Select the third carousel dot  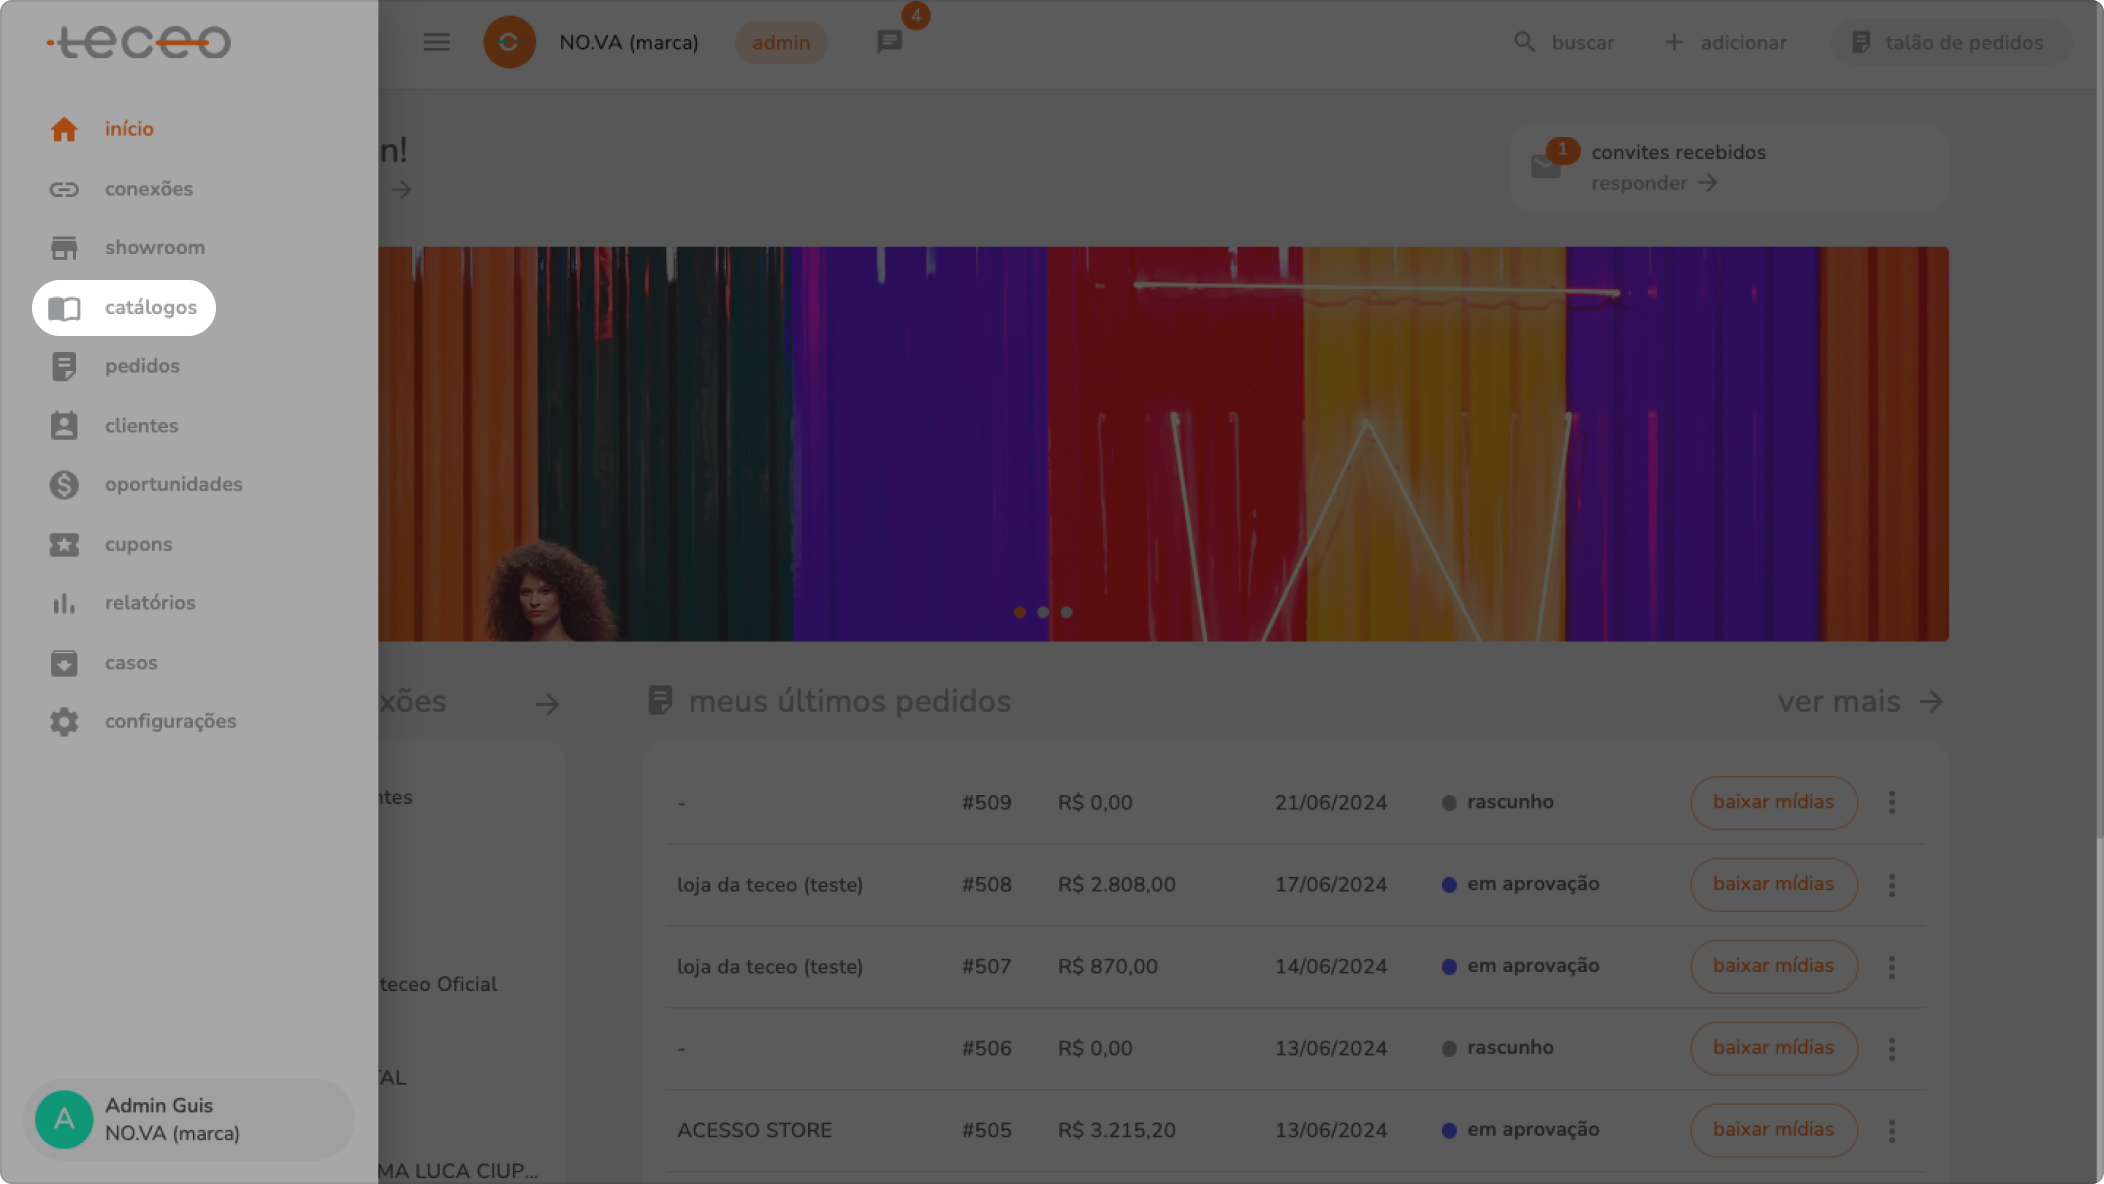tap(1067, 612)
